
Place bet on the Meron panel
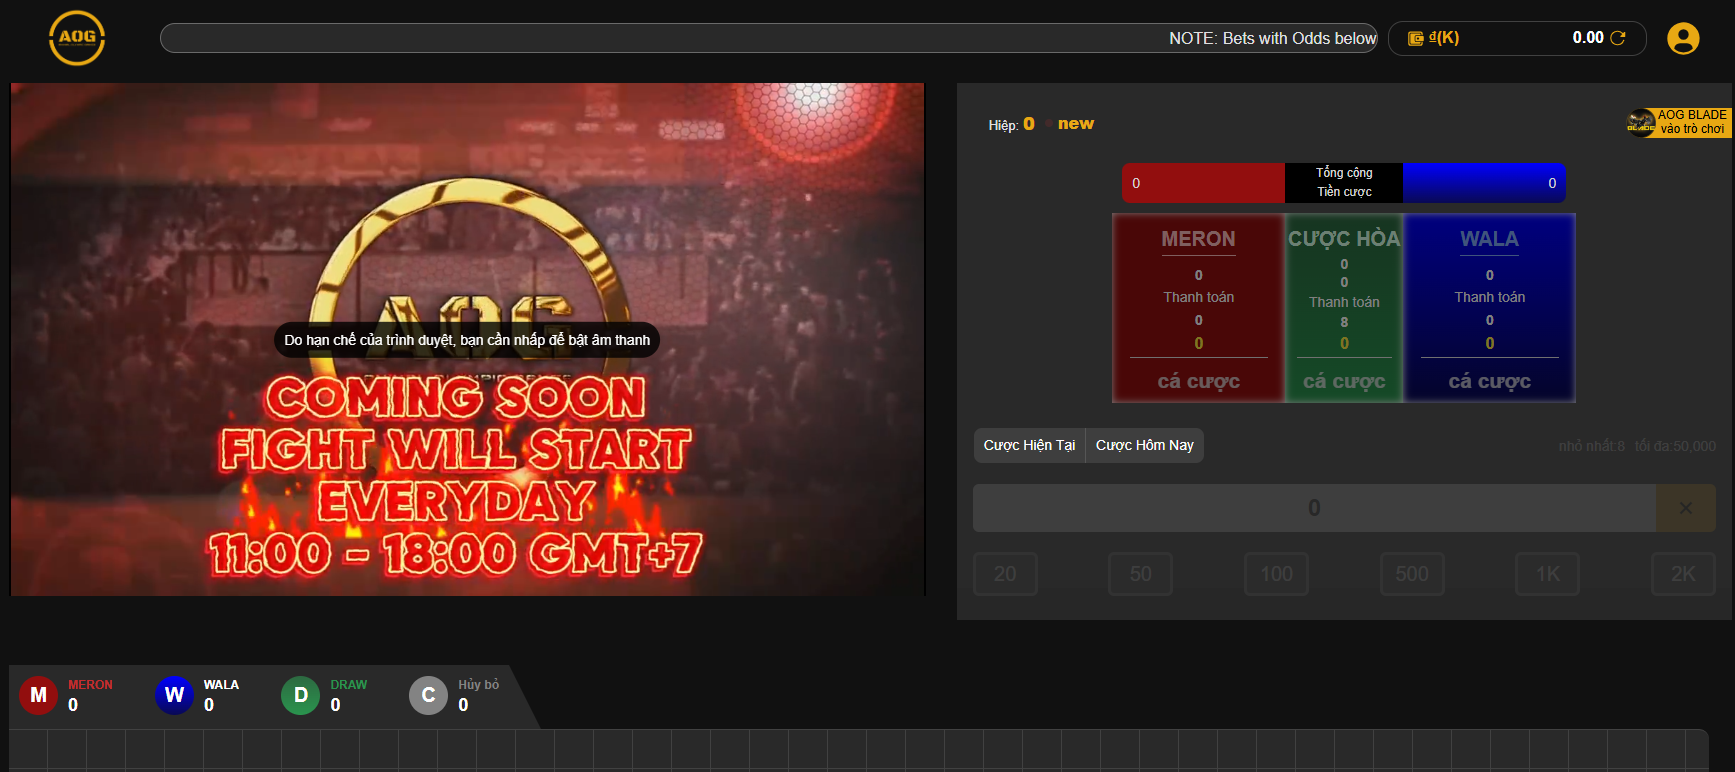point(1198,381)
